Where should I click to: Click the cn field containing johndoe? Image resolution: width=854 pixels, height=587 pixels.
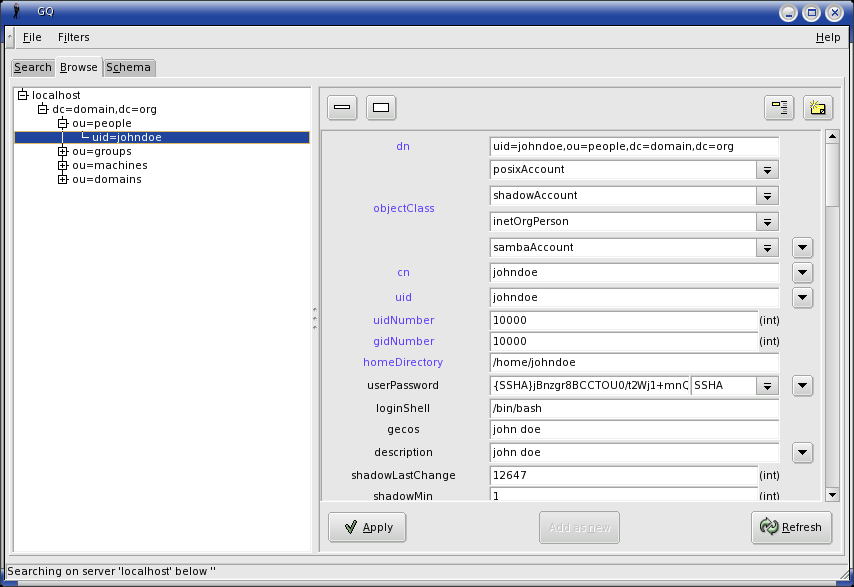[x=635, y=273]
